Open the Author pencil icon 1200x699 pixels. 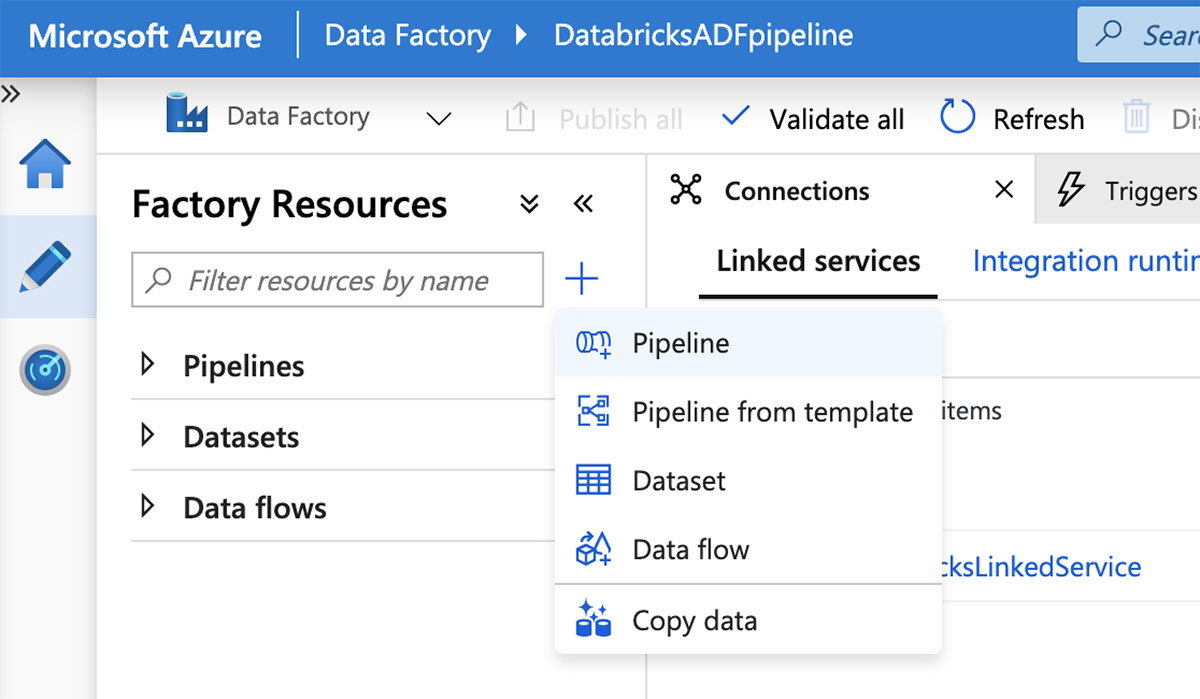46,266
